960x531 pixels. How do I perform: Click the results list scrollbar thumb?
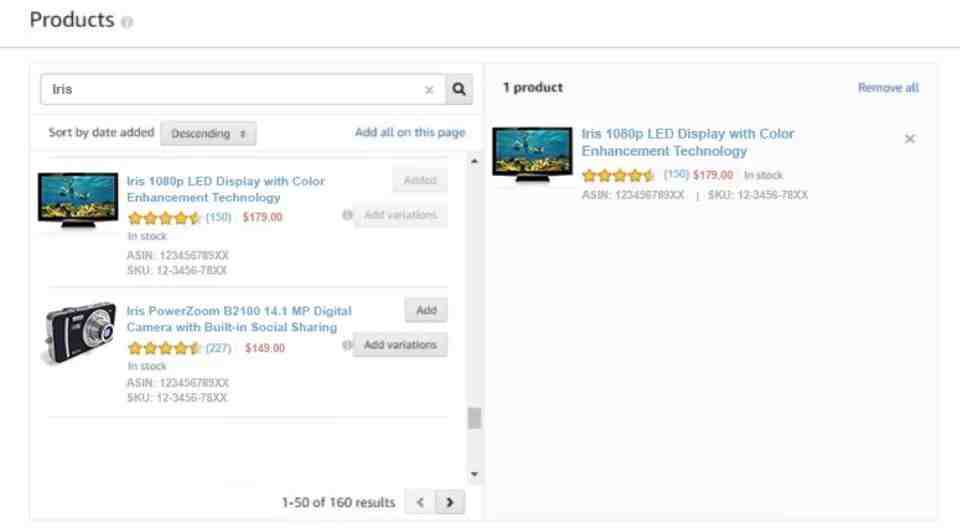pos(474,418)
